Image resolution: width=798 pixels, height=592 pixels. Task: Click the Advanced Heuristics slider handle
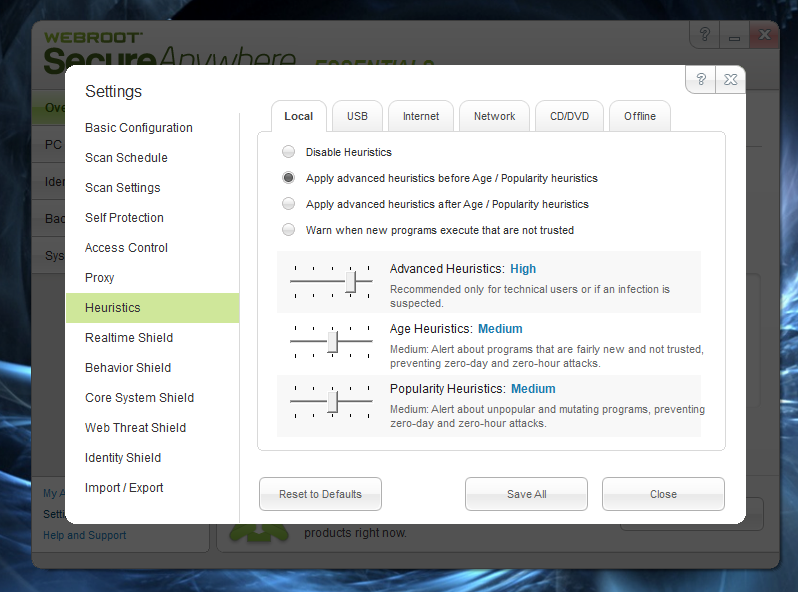click(351, 281)
